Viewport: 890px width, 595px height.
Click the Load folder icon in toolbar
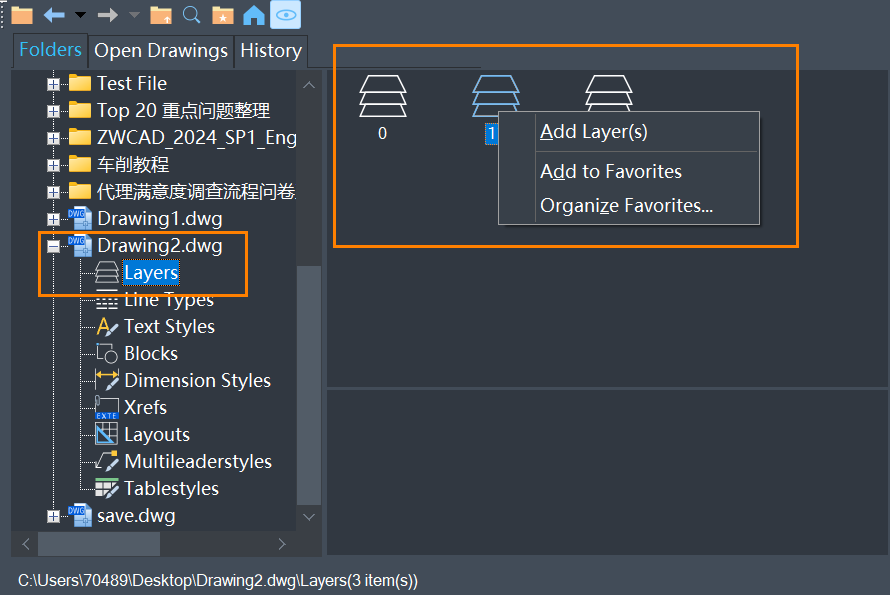point(22,15)
